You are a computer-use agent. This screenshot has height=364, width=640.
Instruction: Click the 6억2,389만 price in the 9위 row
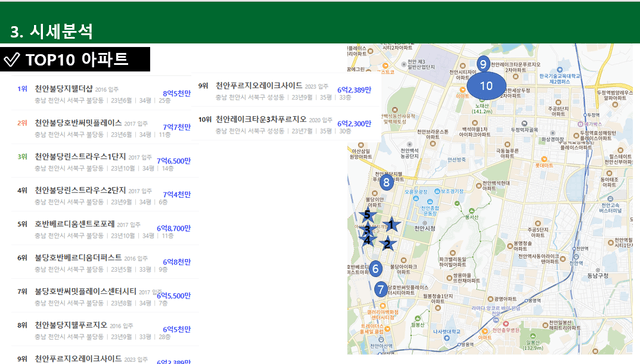[354, 90]
